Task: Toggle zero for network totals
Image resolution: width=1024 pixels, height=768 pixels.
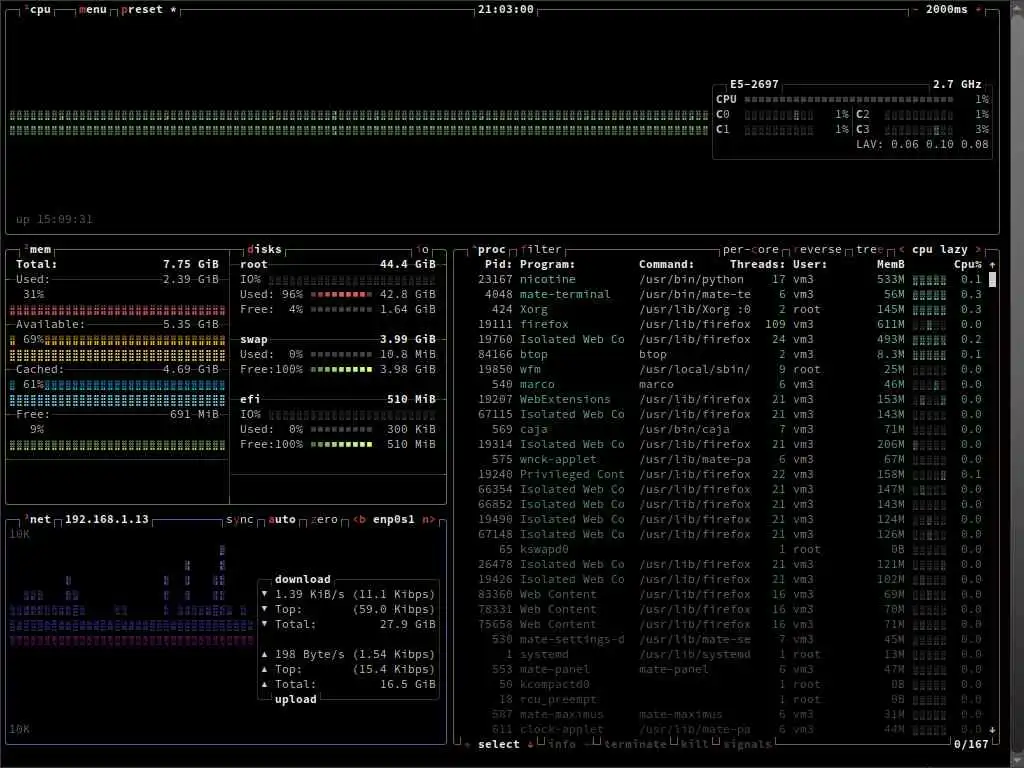Action: 324,520
